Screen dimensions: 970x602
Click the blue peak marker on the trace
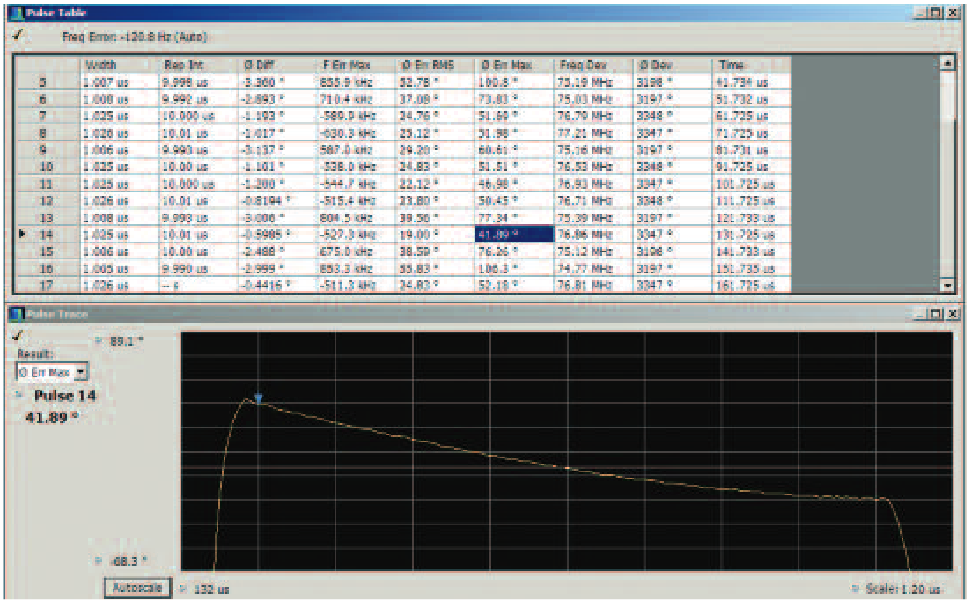[258, 398]
